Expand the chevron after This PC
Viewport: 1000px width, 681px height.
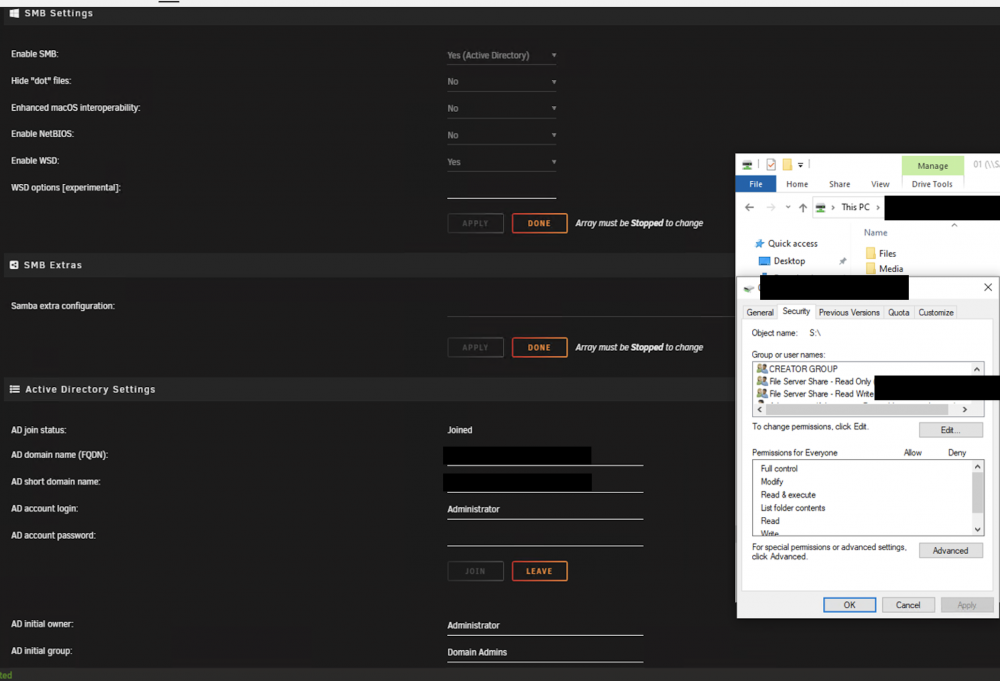click(878, 207)
